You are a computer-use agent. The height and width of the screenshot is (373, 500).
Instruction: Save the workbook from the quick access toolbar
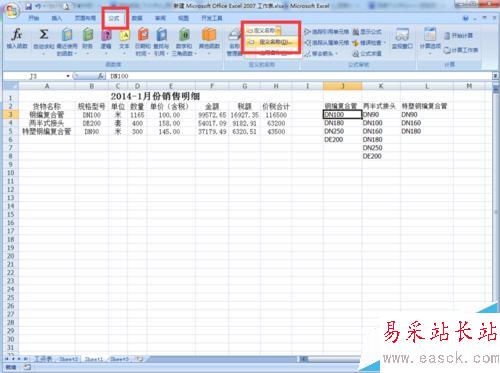point(29,6)
